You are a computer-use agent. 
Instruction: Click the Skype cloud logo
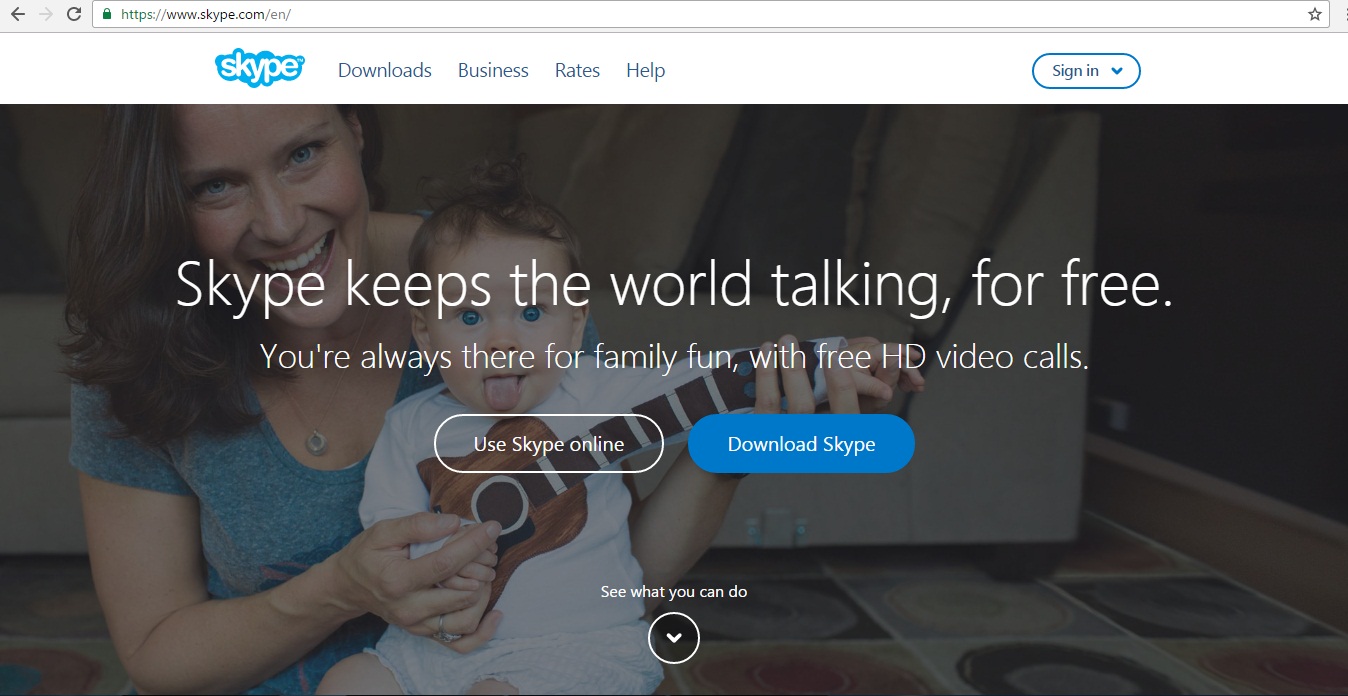260,68
